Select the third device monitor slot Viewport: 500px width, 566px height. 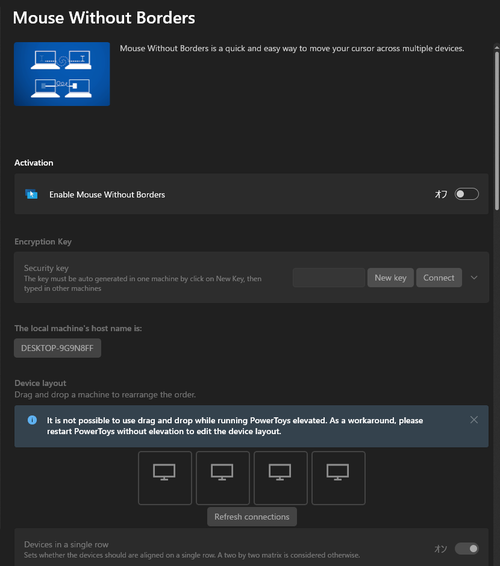click(281, 478)
